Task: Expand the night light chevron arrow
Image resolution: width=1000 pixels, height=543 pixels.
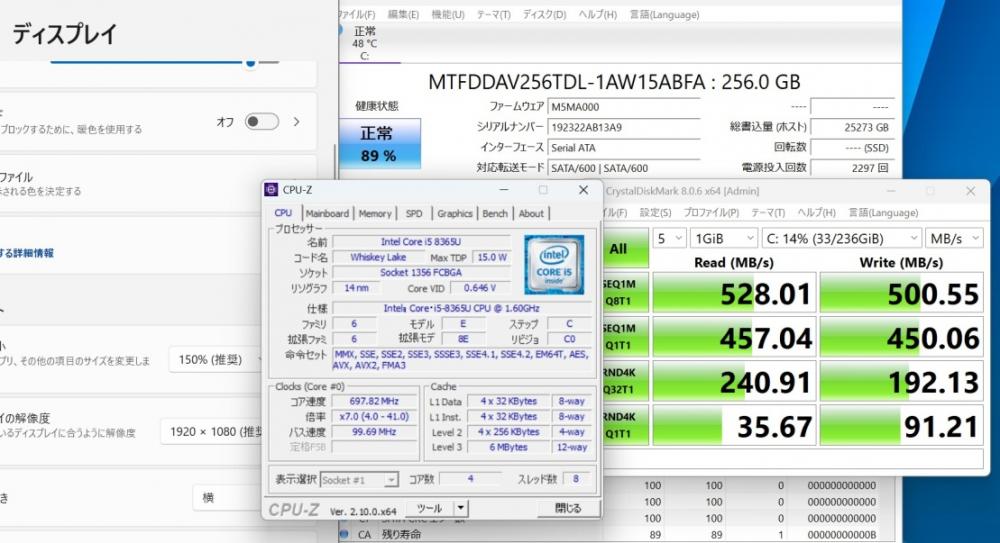Action: coord(297,121)
